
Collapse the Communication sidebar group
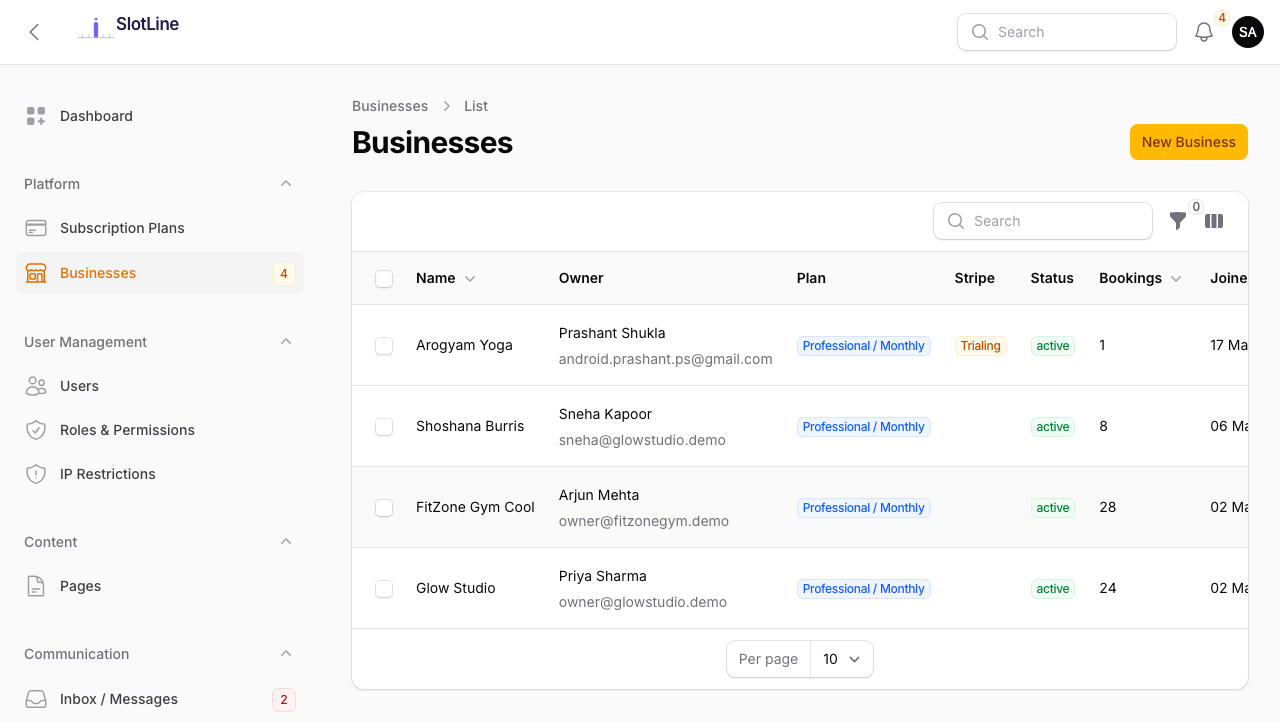pos(286,654)
